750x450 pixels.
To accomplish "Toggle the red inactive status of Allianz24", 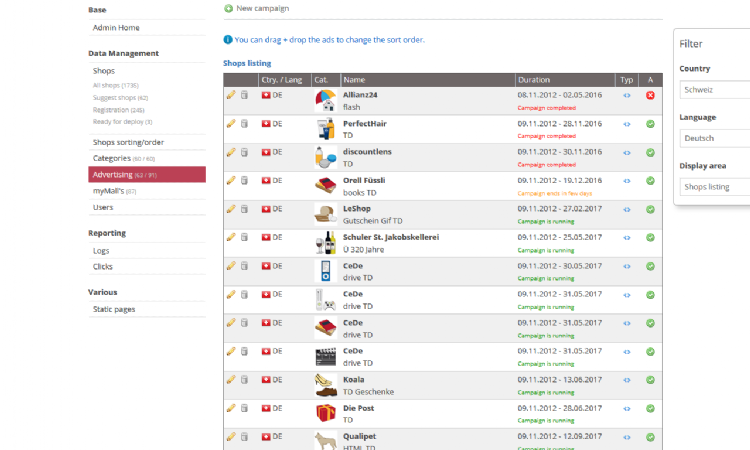I will (650, 95).
